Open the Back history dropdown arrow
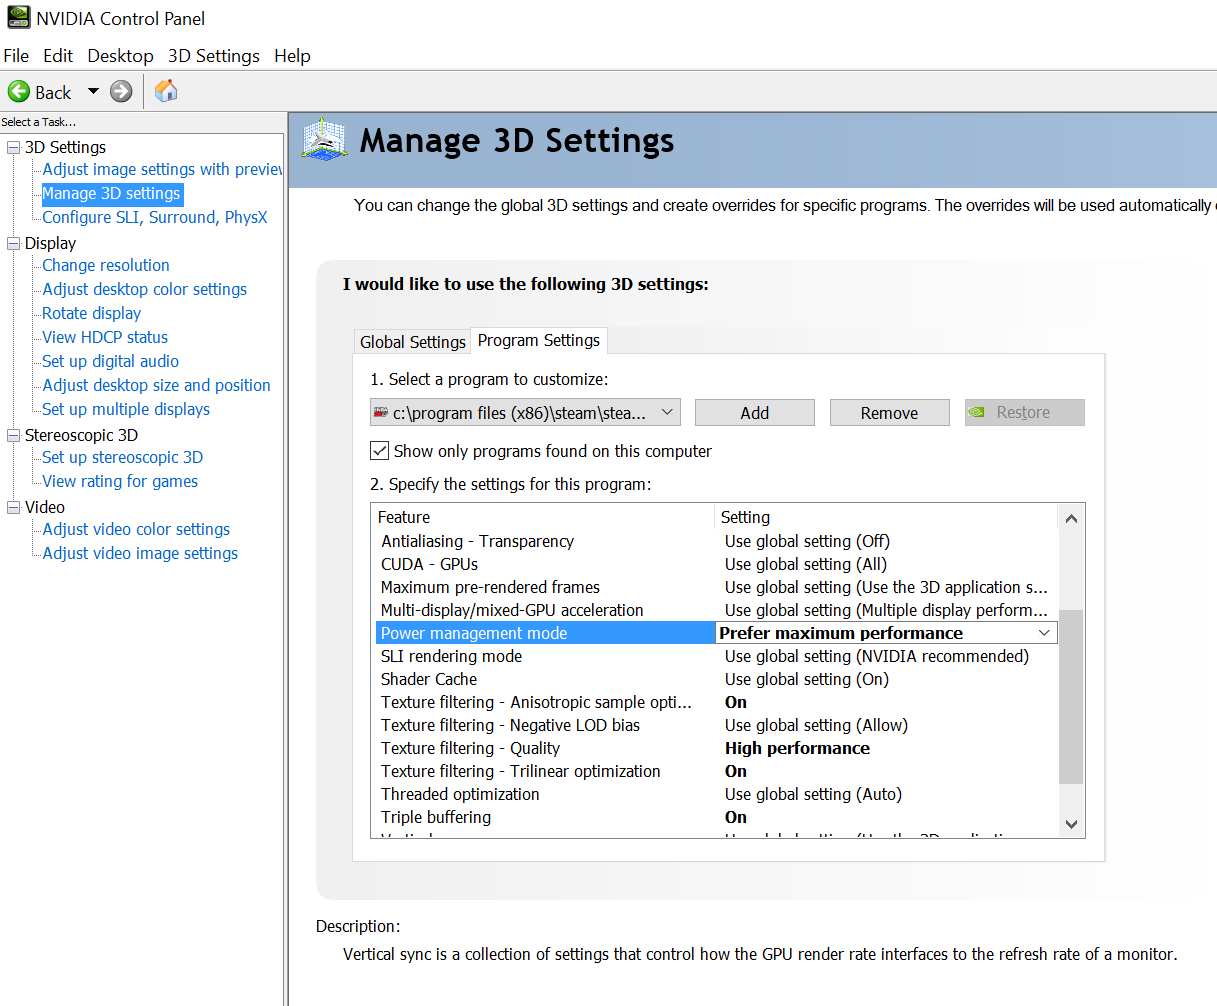The width and height of the screenshot is (1217, 1006). click(93, 92)
